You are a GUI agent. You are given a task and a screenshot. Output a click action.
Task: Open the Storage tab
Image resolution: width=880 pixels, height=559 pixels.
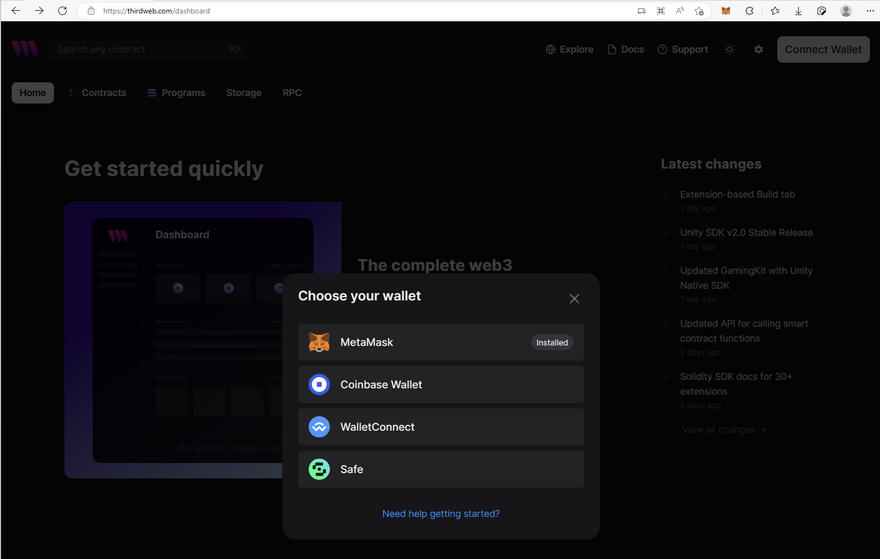click(x=243, y=93)
